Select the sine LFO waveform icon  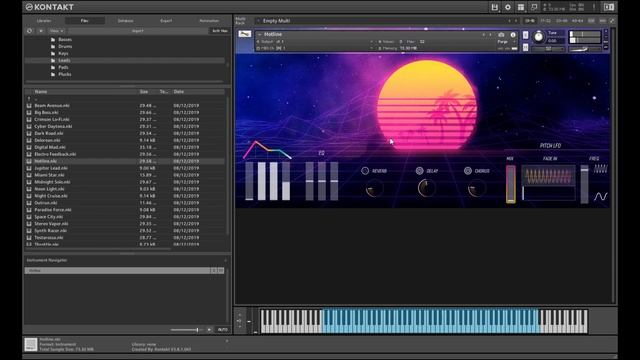point(600,197)
